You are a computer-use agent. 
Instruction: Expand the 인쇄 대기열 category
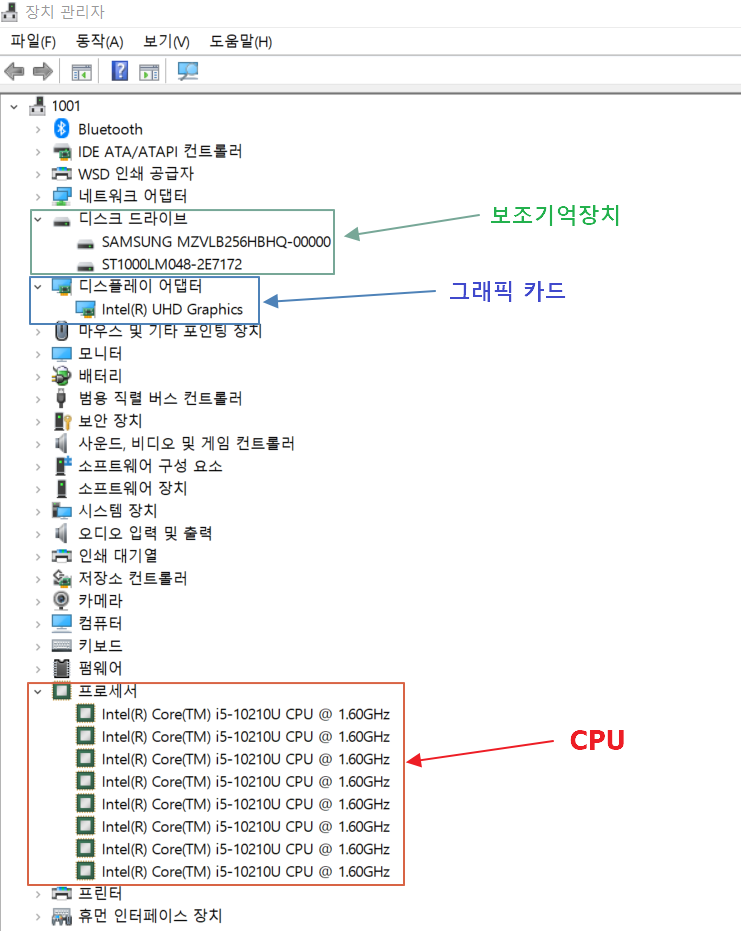38,556
